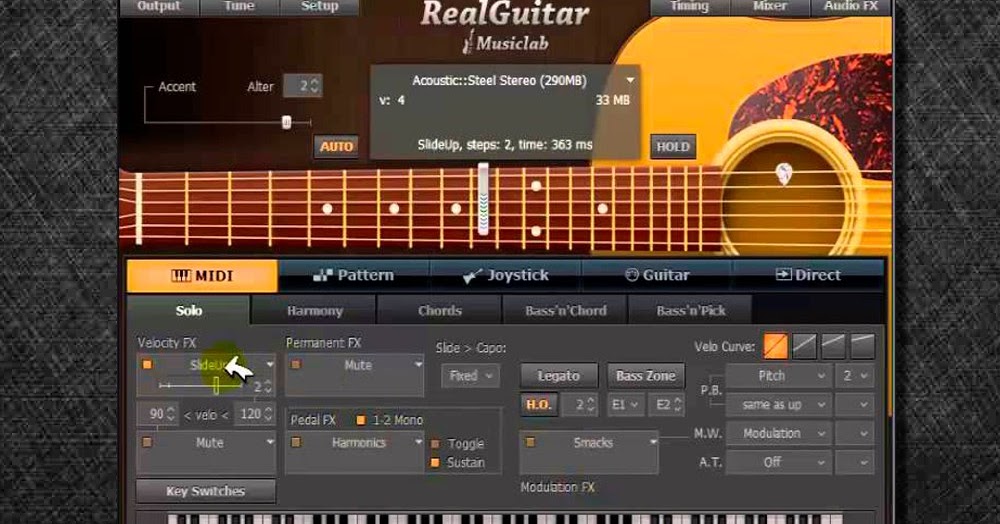Viewport: 1000px width, 524px height.
Task: Enable the Smacks Modulation FX checkbox
Action: [530, 442]
